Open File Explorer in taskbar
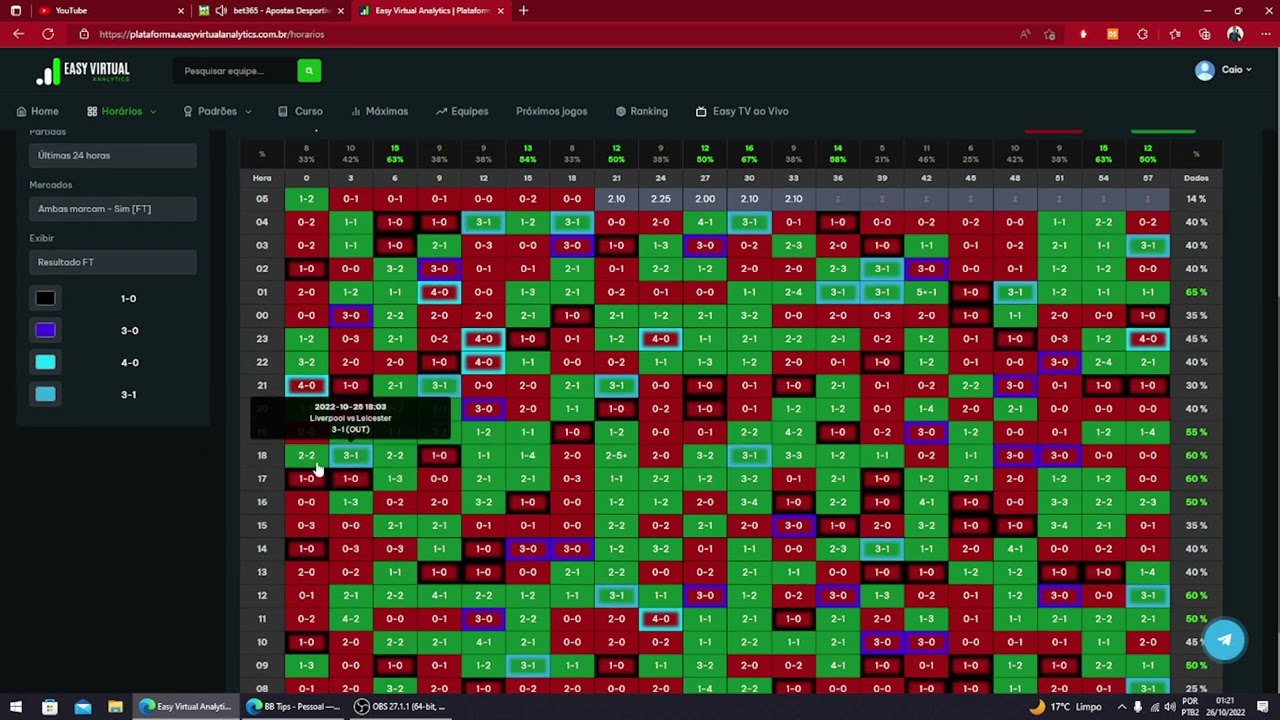The width and height of the screenshot is (1280, 720). [x=116, y=707]
